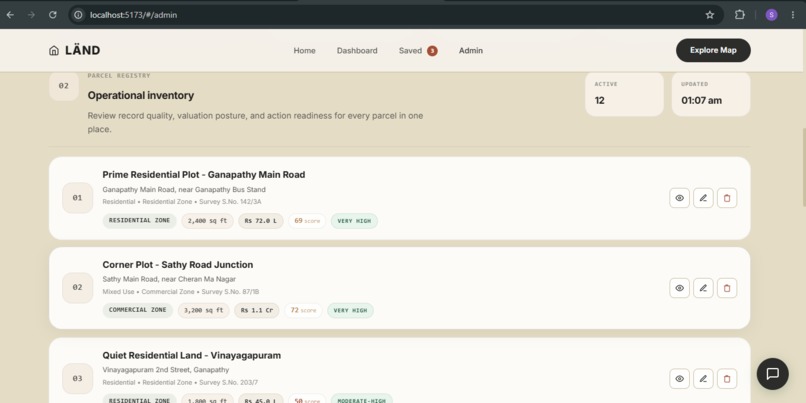Open the Dashboard nav item
806x403 pixels.
pos(357,50)
